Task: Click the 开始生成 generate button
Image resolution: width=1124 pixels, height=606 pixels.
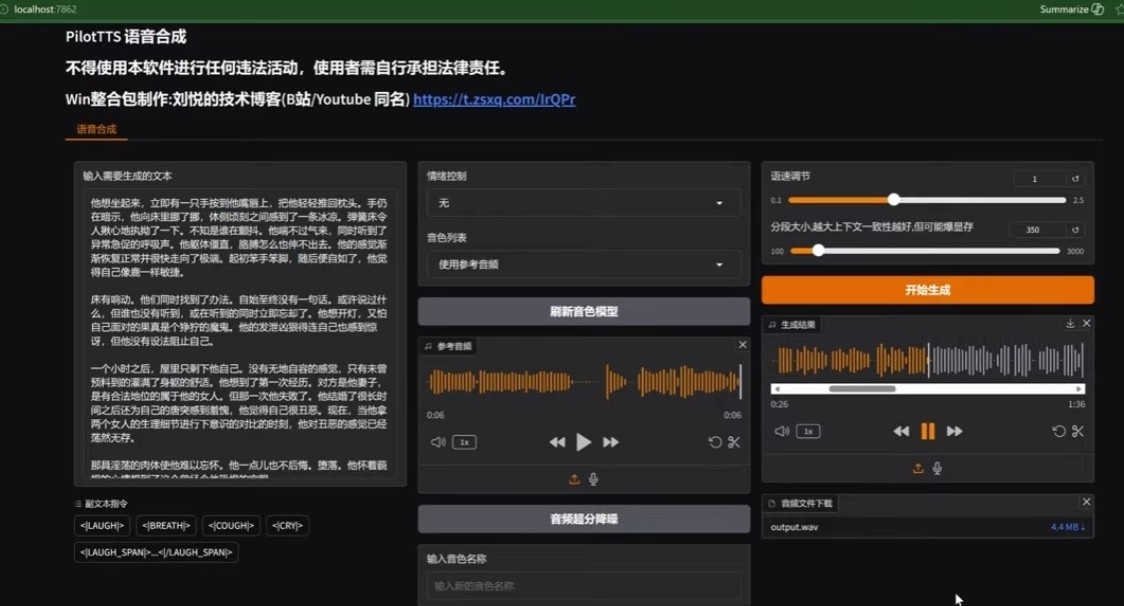Action: [928, 290]
